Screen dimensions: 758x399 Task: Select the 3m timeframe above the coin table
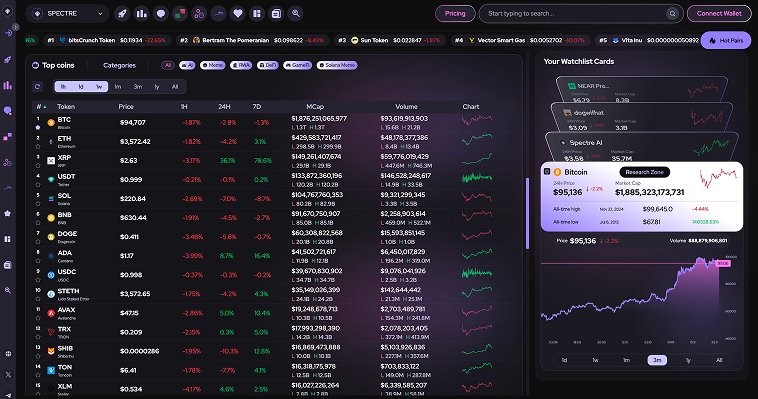point(138,87)
